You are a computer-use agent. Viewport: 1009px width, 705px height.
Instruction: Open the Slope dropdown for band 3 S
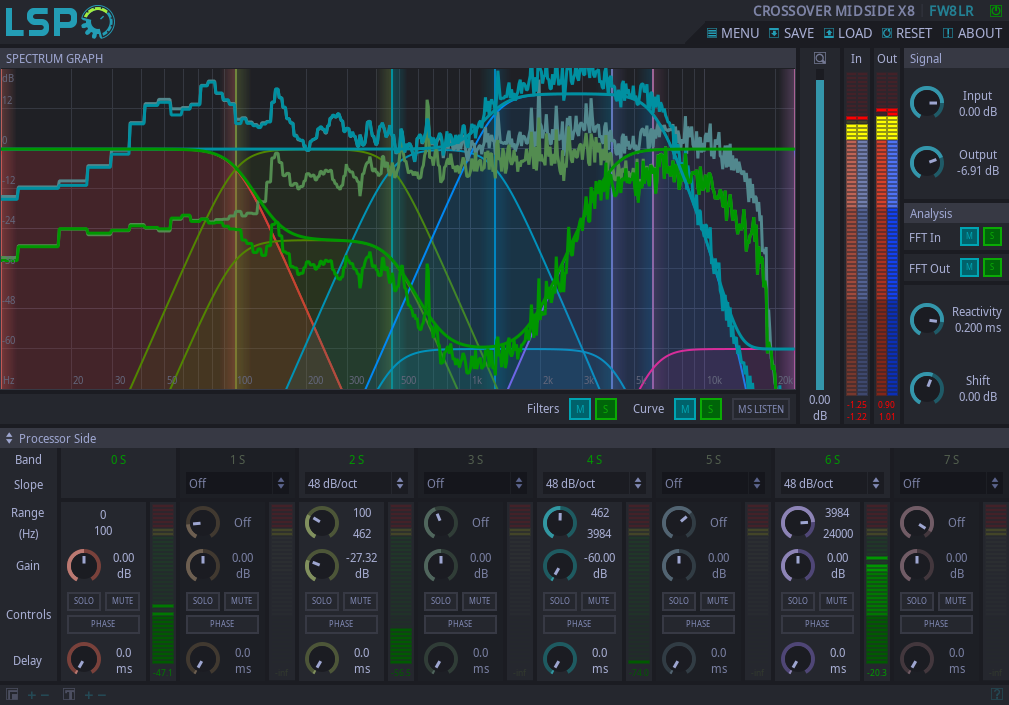[475, 483]
